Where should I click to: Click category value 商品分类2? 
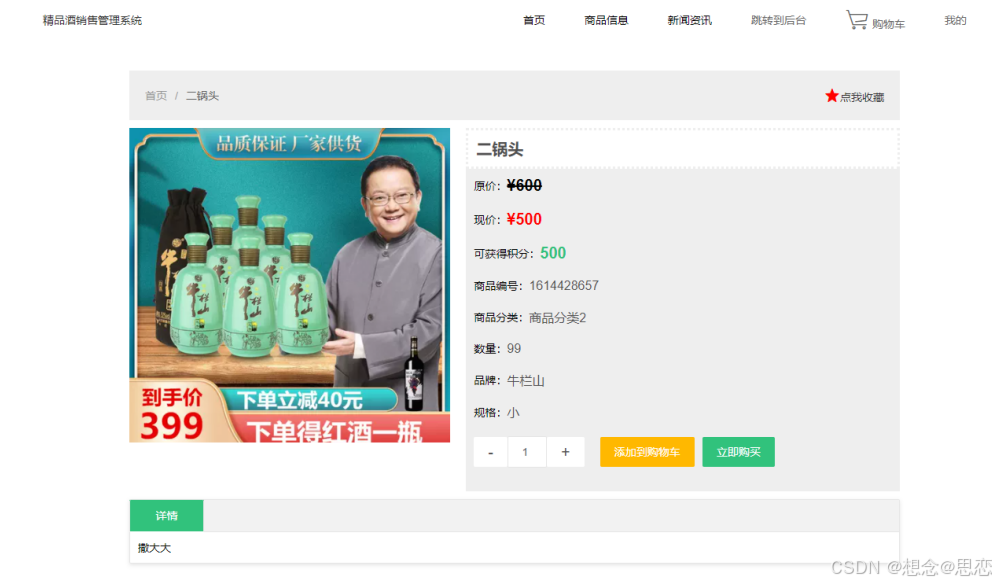click(x=557, y=318)
